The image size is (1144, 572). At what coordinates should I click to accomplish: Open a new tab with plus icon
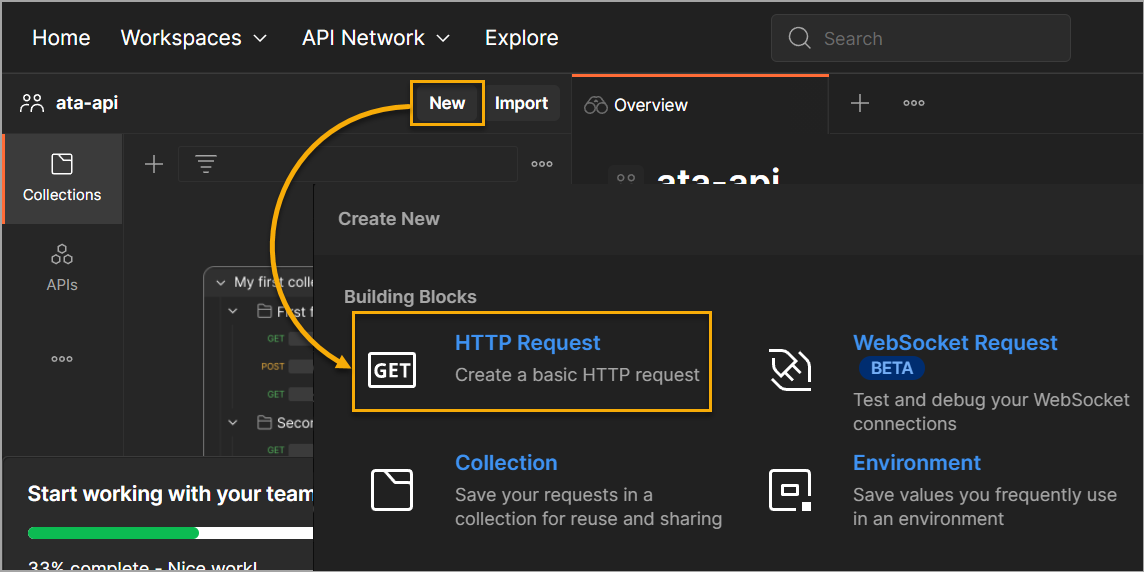860,103
